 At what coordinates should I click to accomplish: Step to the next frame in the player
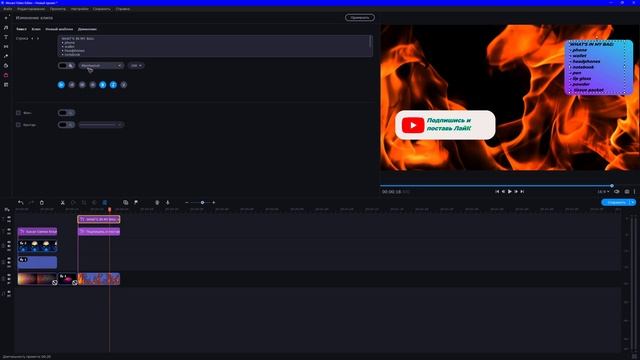click(516, 191)
